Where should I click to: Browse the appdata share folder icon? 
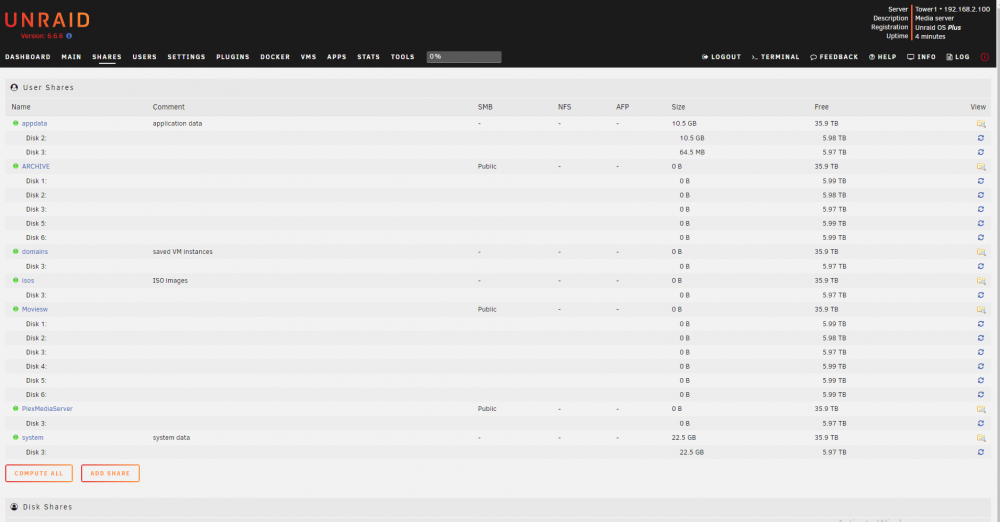coord(981,124)
